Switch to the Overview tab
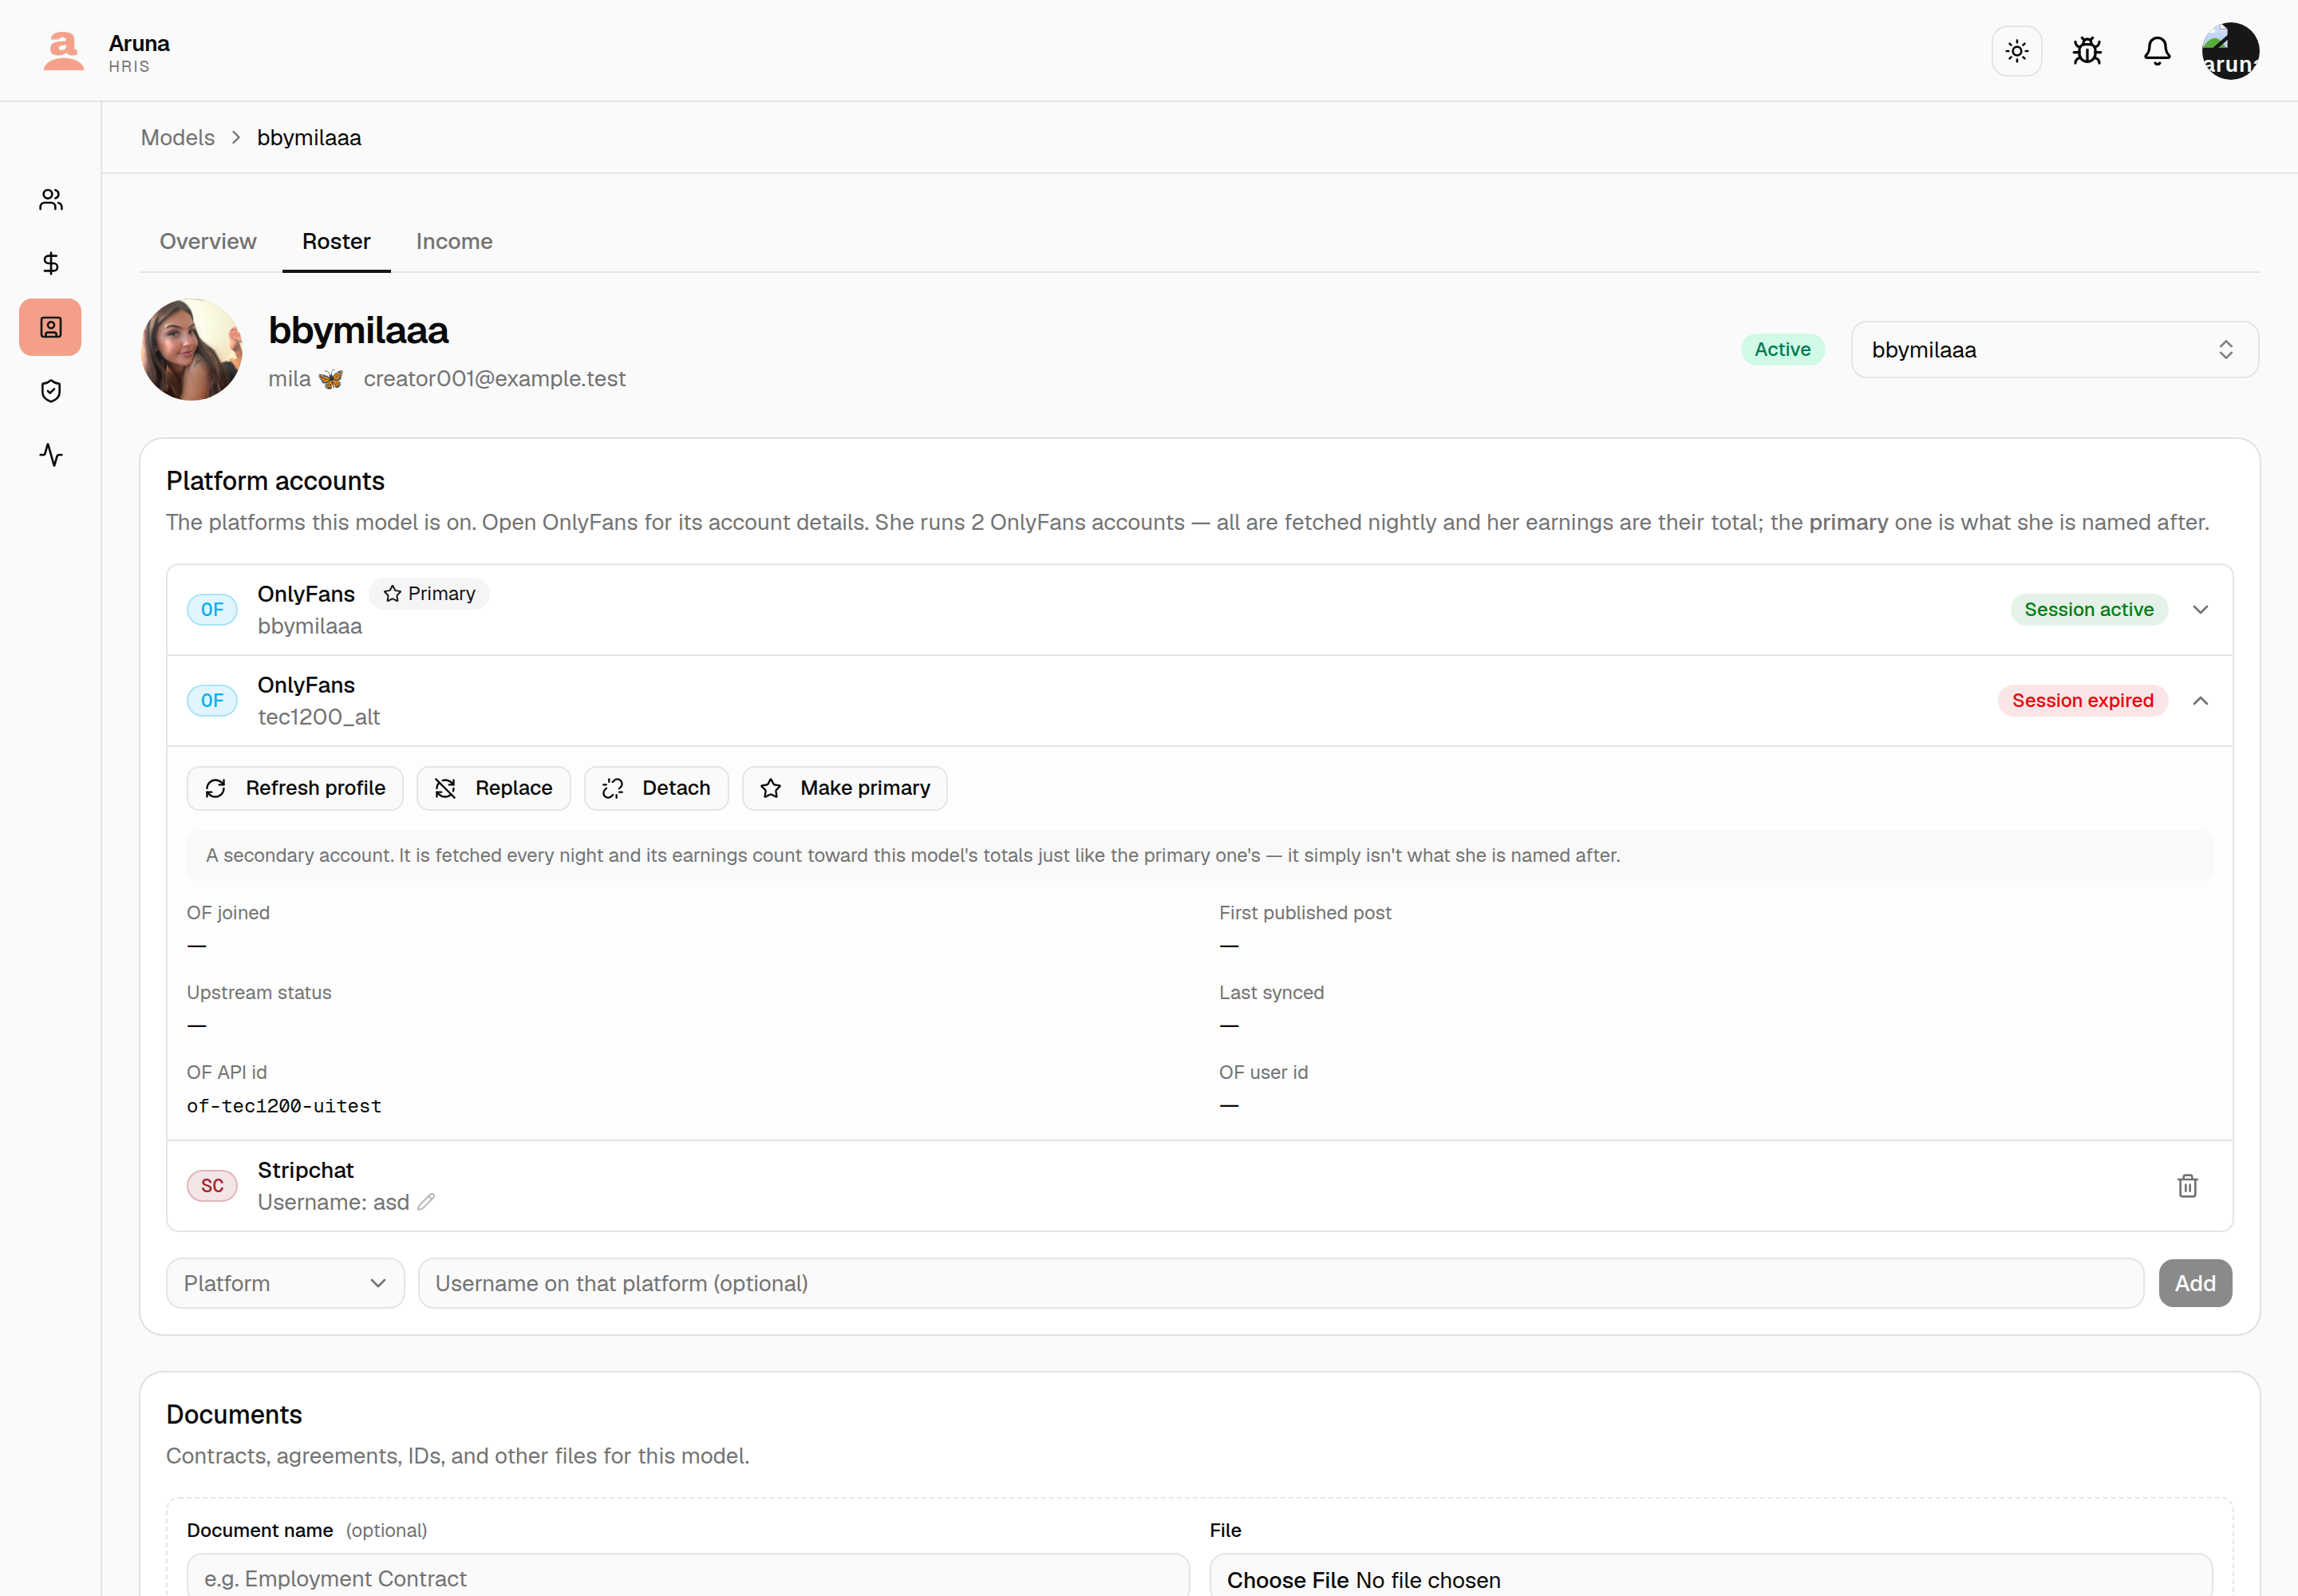Screen dimensions: 2298x1596 click(x=208, y=242)
